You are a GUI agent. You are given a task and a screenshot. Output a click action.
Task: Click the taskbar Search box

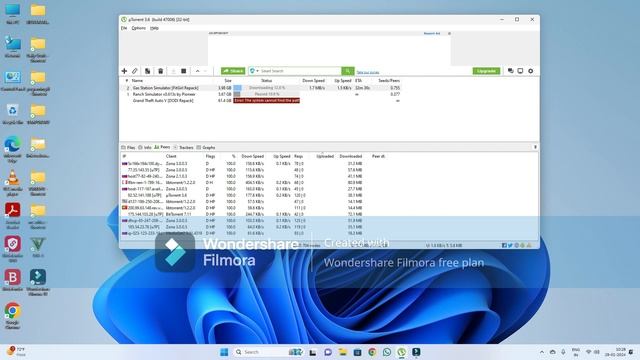pyautogui.click(x=267, y=352)
